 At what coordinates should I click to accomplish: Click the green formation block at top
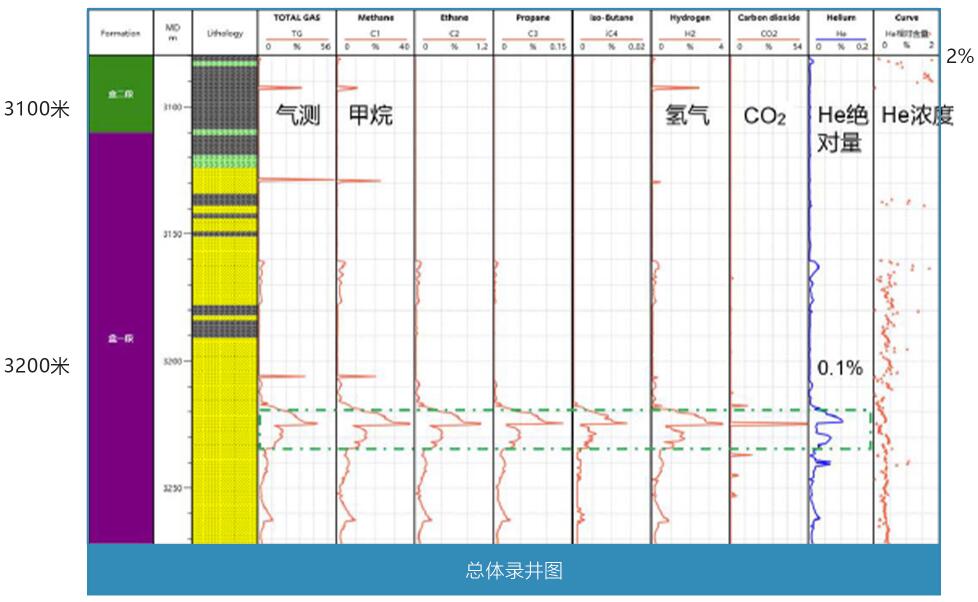(120, 94)
